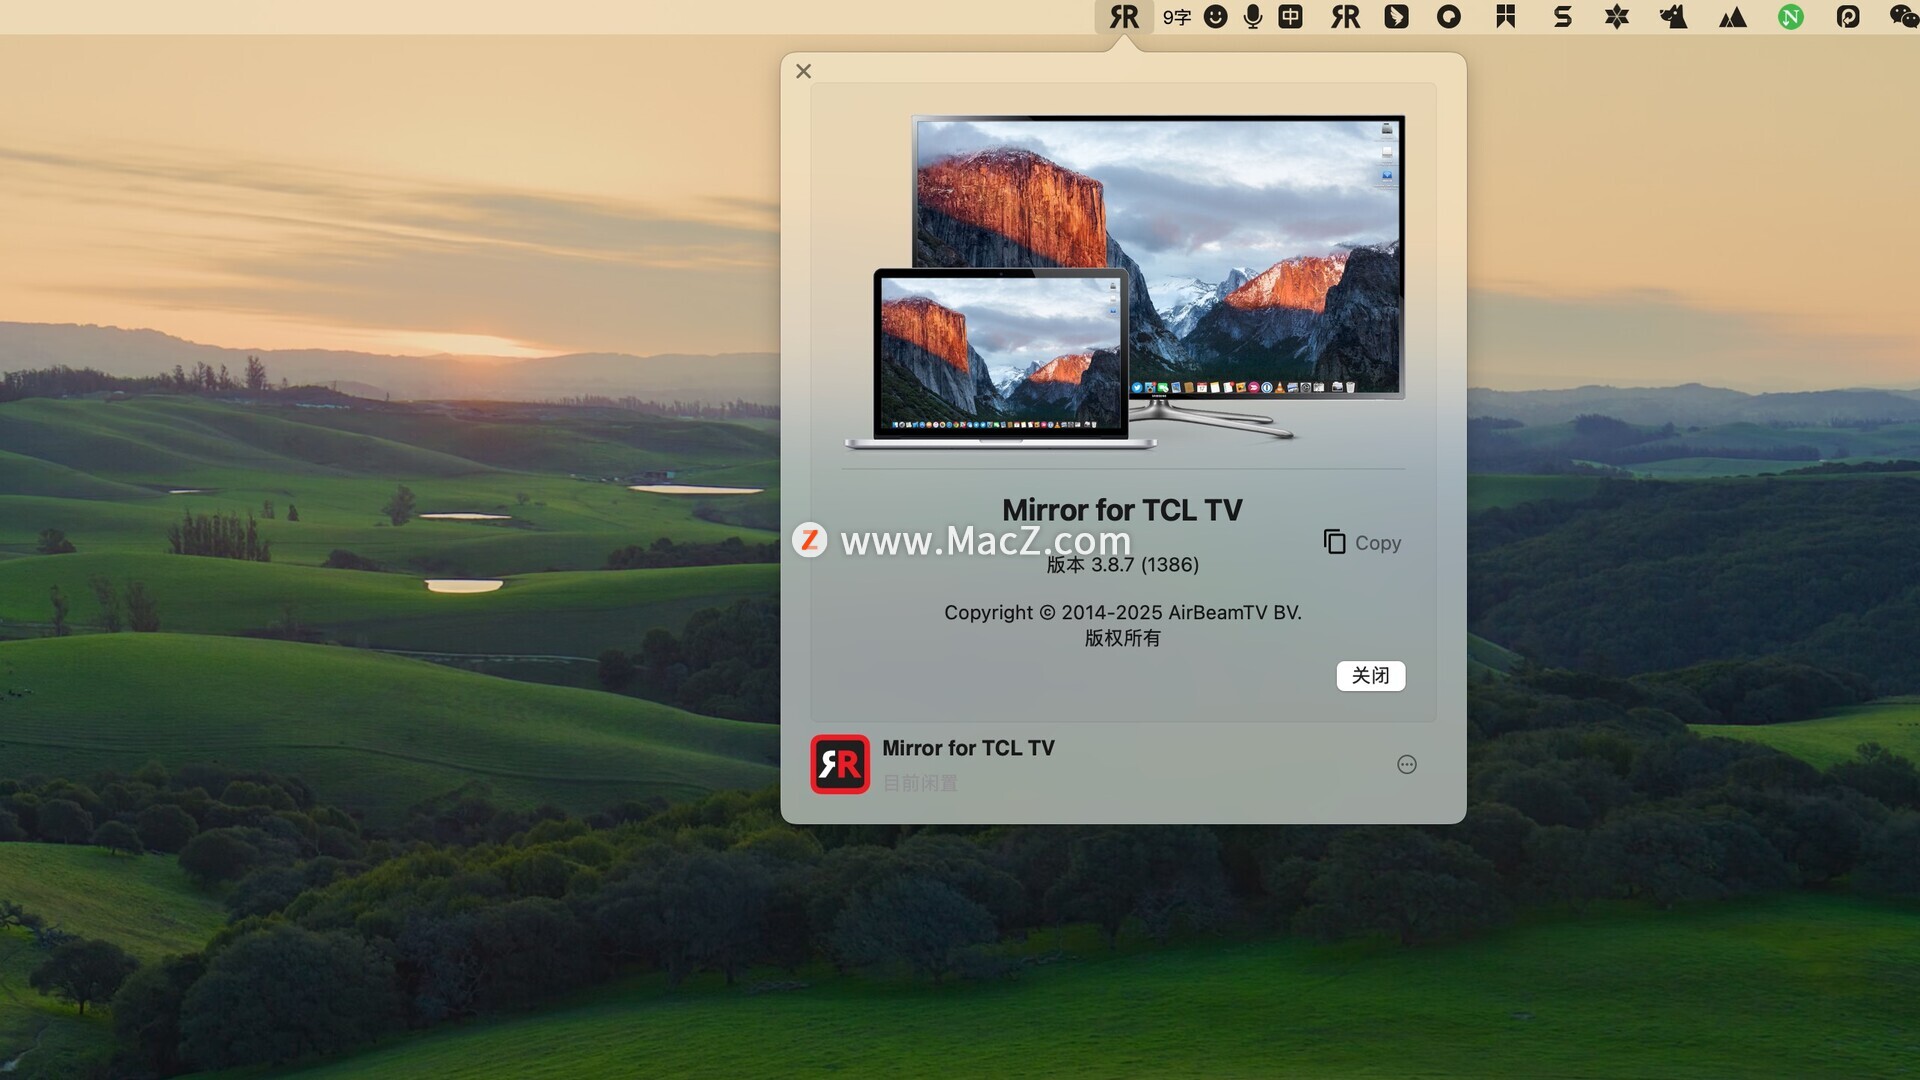Click the '版权所有' text line
The height and width of the screenshot is (1080, 1920).
(1123, 638)
